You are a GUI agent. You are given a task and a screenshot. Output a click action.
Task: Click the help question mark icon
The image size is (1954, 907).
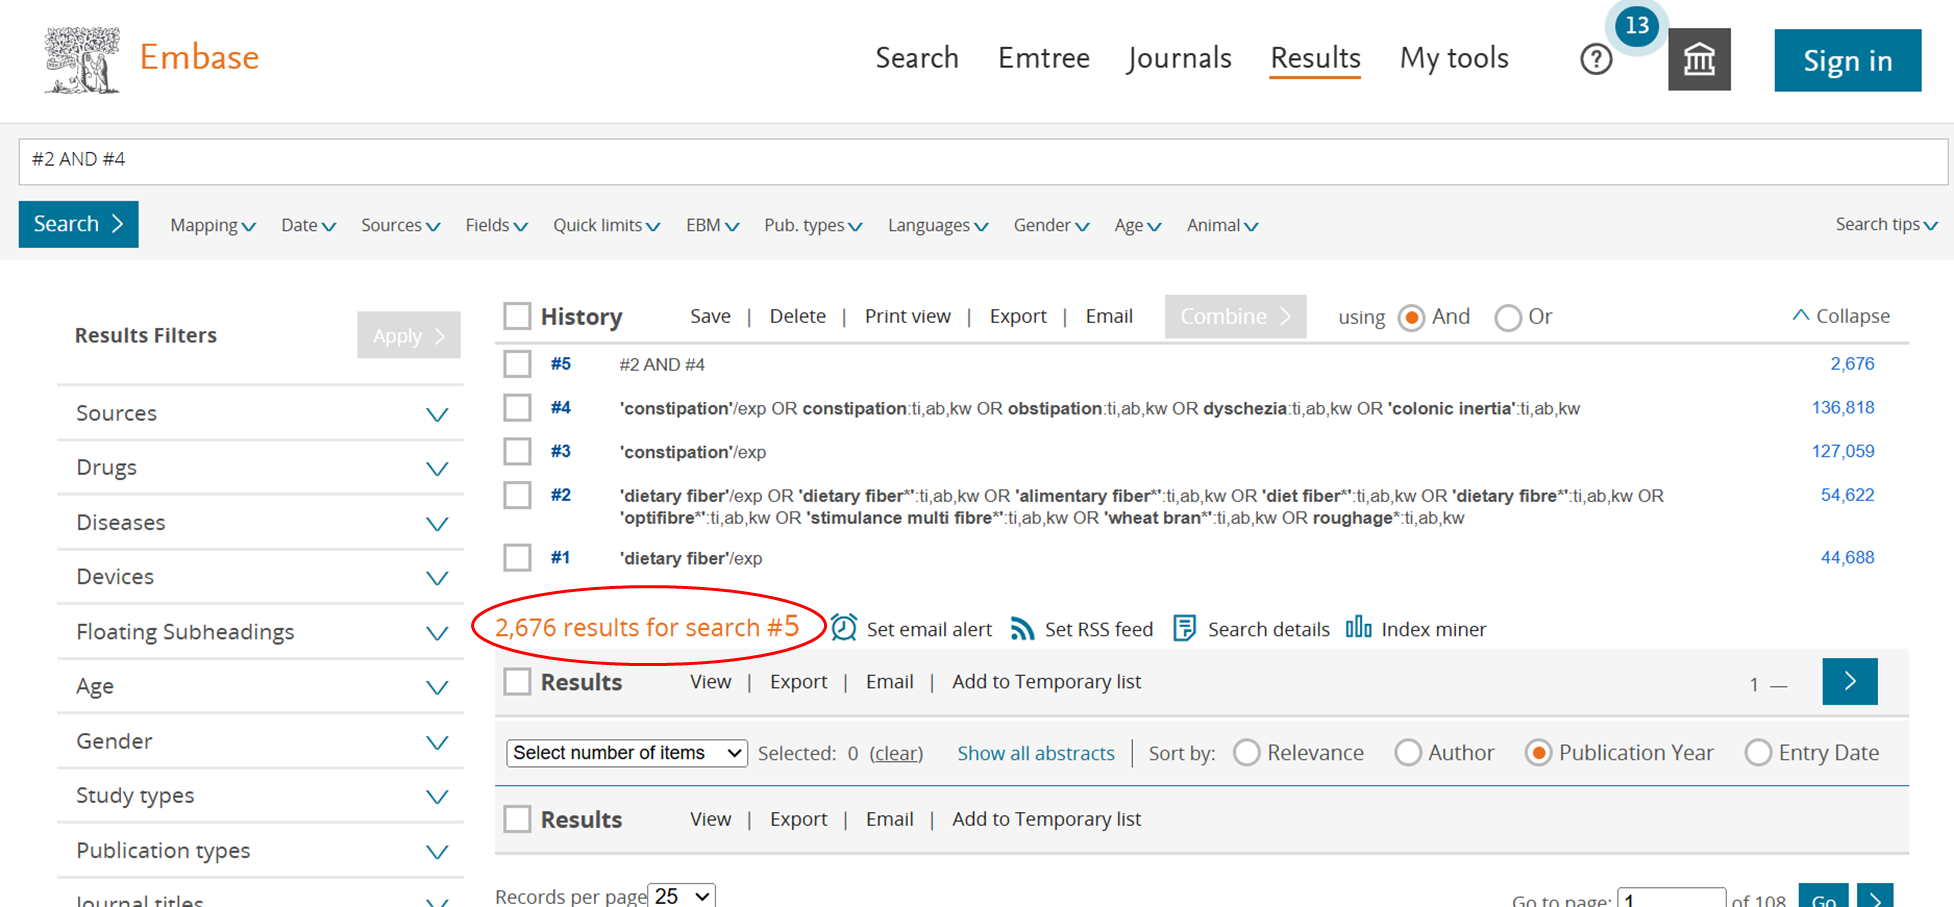[x=1596, y=60]
